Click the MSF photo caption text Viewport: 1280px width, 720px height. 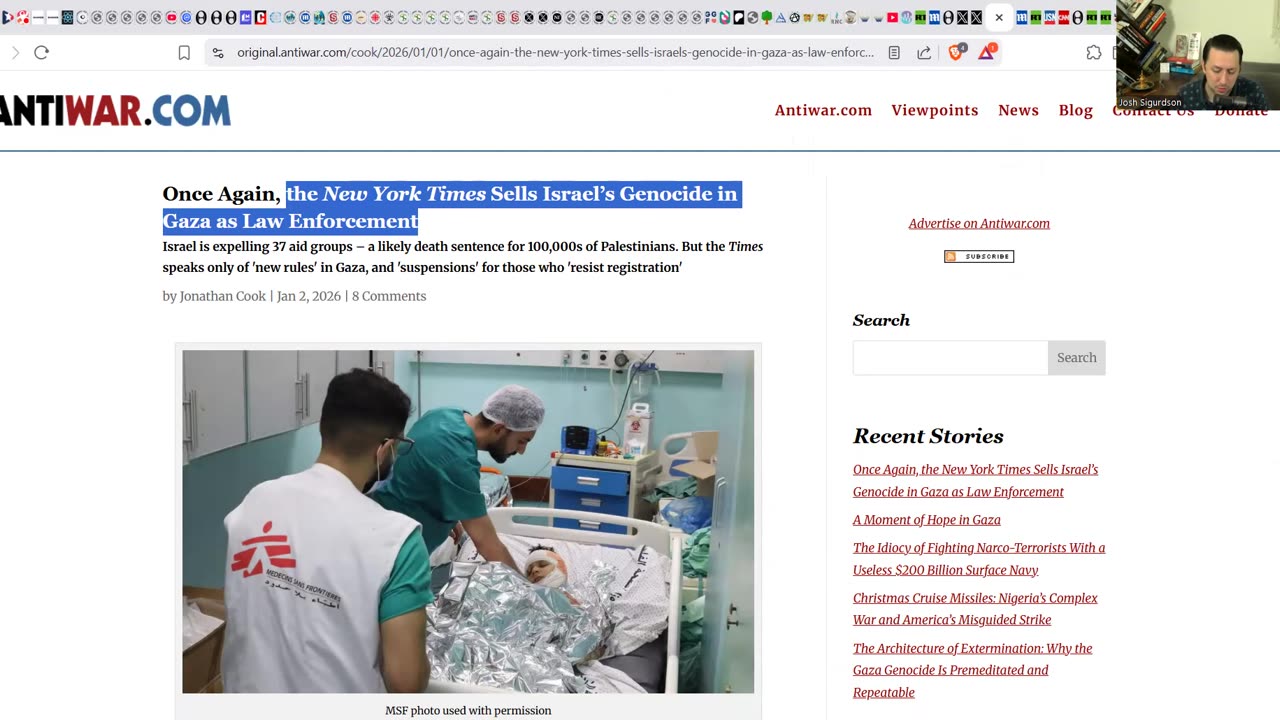pyautogui.click(x=468, y=710)
